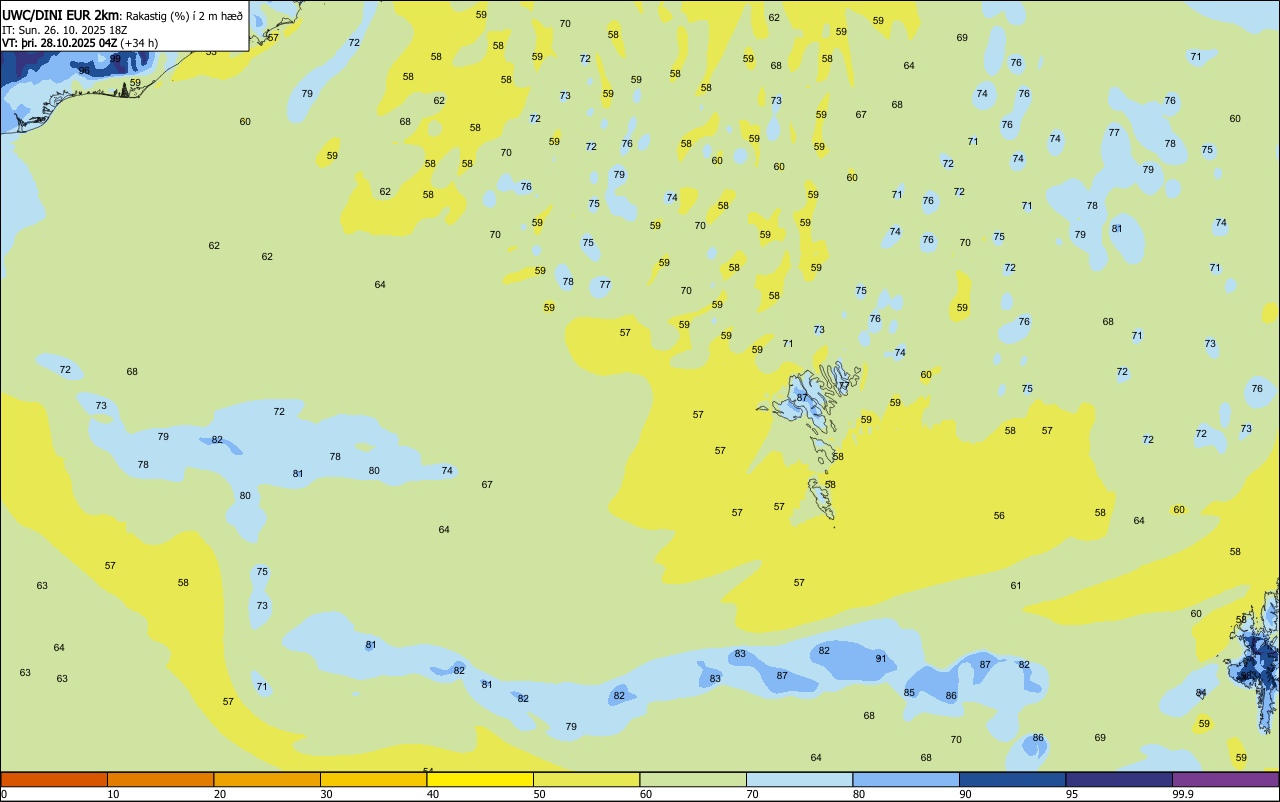Click the initial time 'IT: Sun. 26. 10. 2025 18Z'

point(65,30)
